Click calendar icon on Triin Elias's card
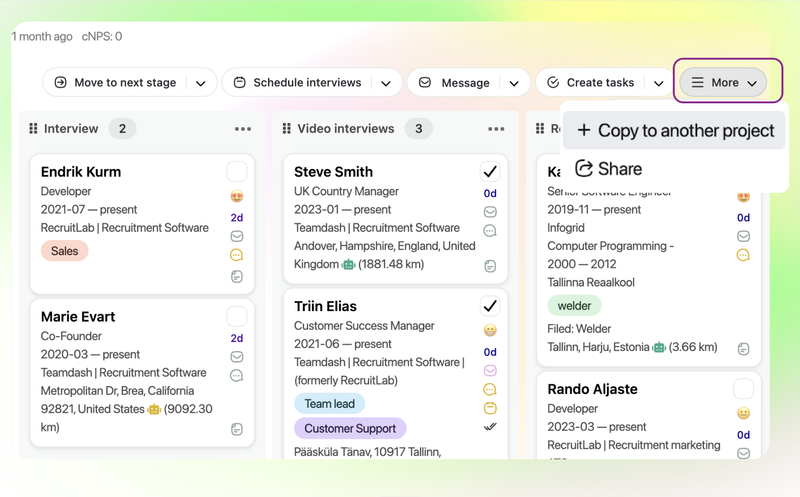The image size is (800, 497). click(490, 408)
